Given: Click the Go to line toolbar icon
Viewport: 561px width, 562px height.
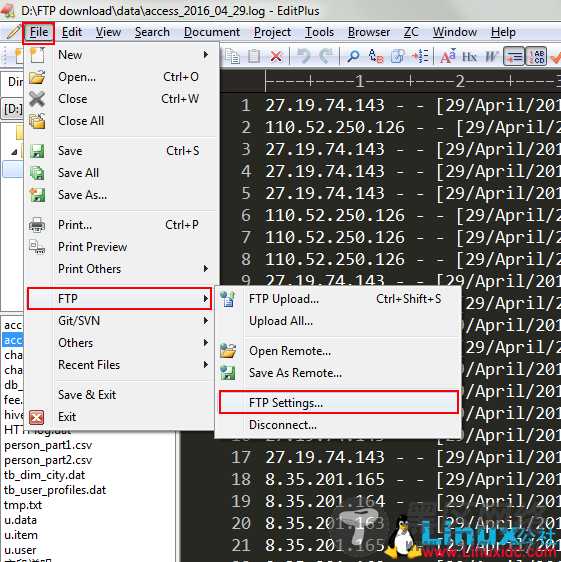Looking at the screenshot, I should click(420, 56).
